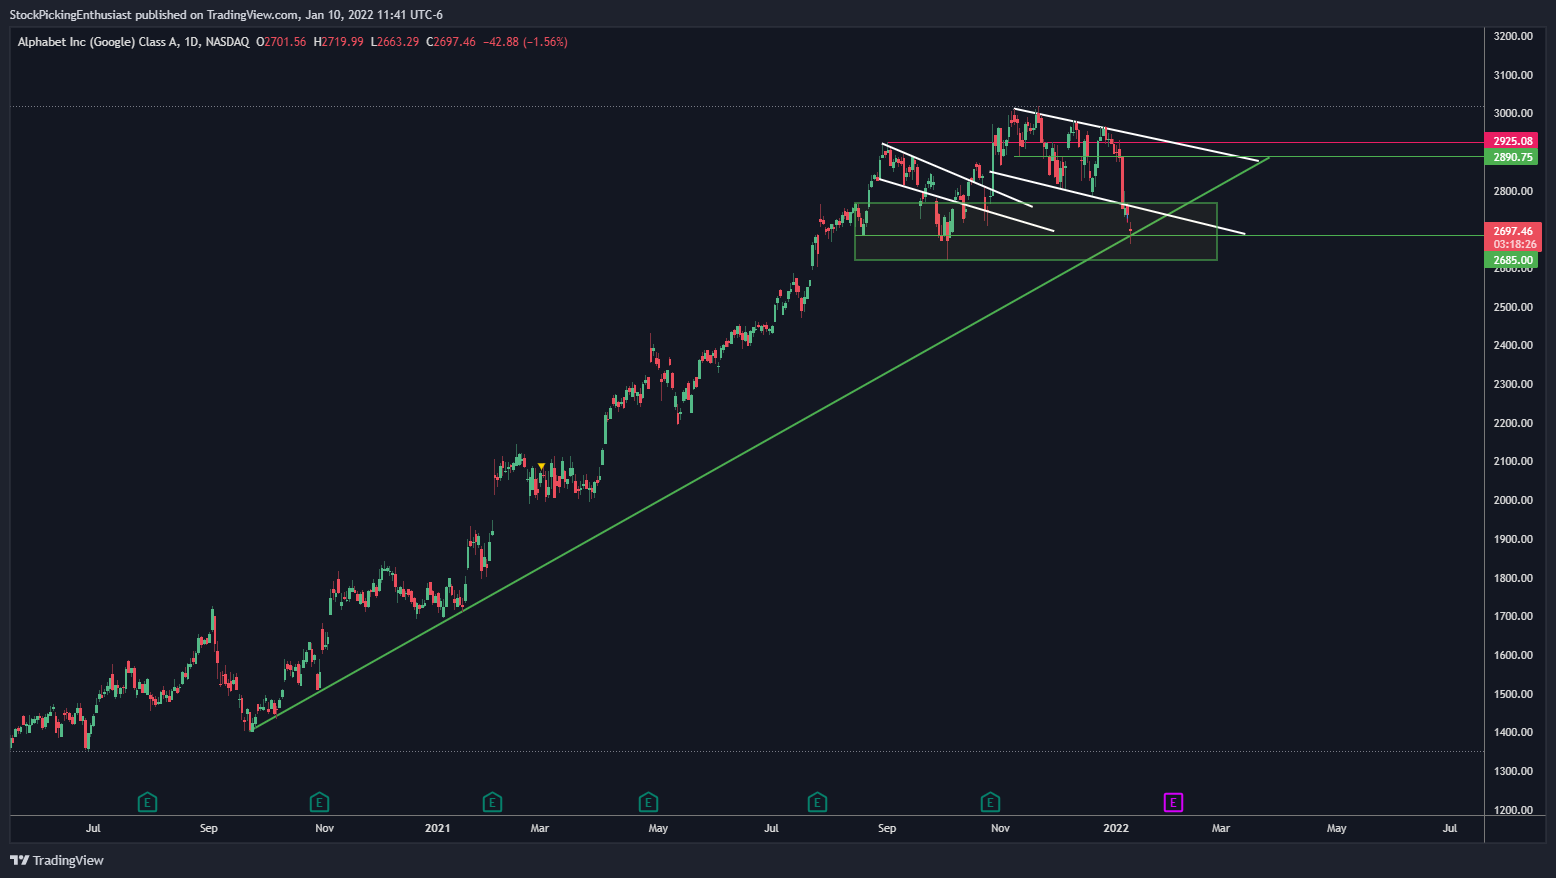Click the H2719.99 high value
The width and height of the screenshot is (1556, 878).
[x=338, y=42]
